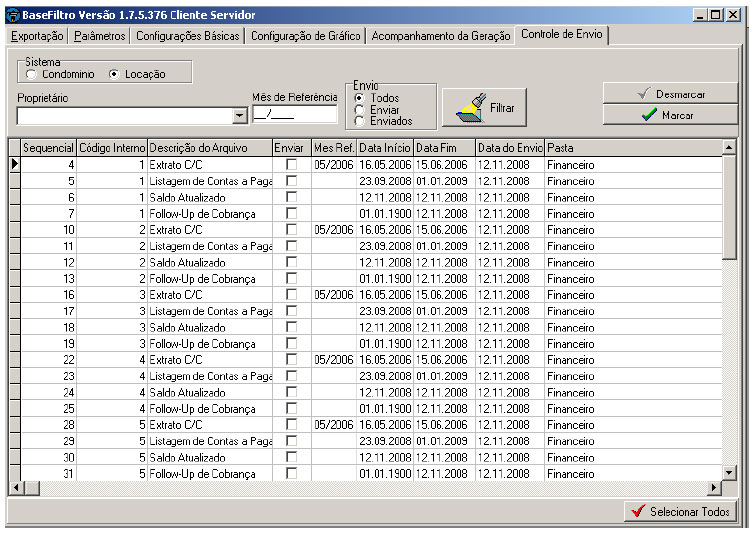Click the Data do Envio column header
The image size is (754, 534).
tap(509, 148)
